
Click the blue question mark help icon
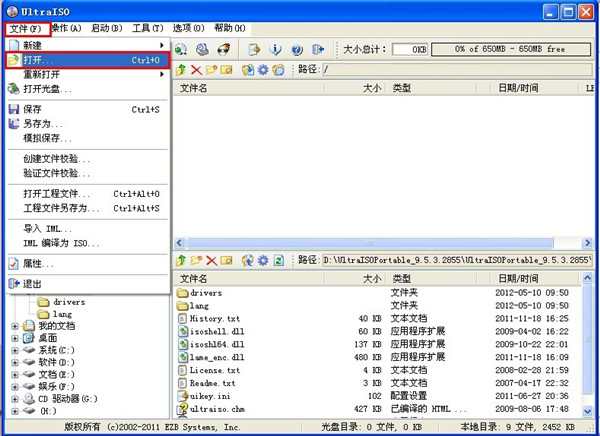(x=297, y=49)
